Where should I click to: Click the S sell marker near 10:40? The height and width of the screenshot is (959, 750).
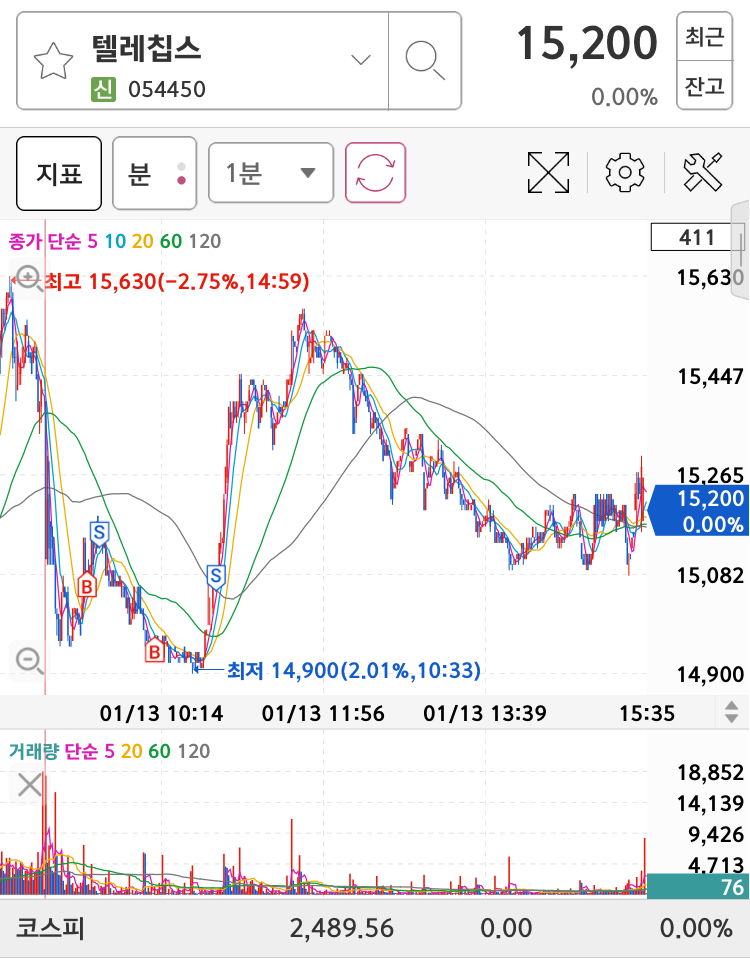click(x=215, y=576)
